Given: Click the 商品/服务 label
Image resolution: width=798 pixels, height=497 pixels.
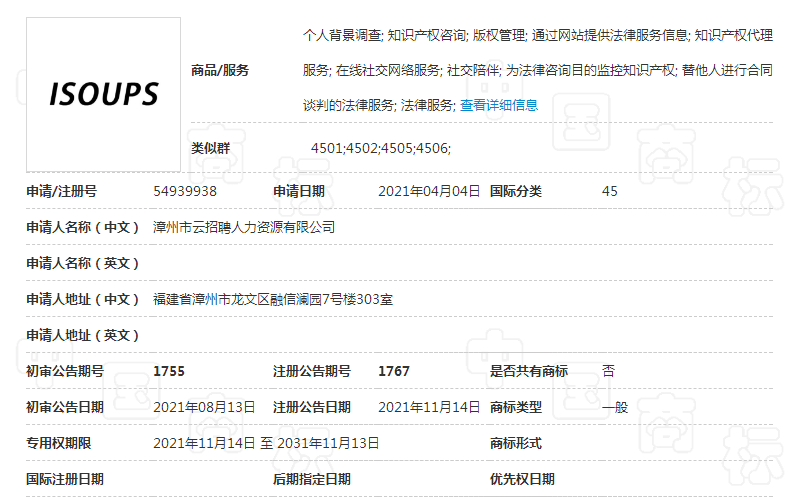Looking at the screenshot, I should pos(220,70).
